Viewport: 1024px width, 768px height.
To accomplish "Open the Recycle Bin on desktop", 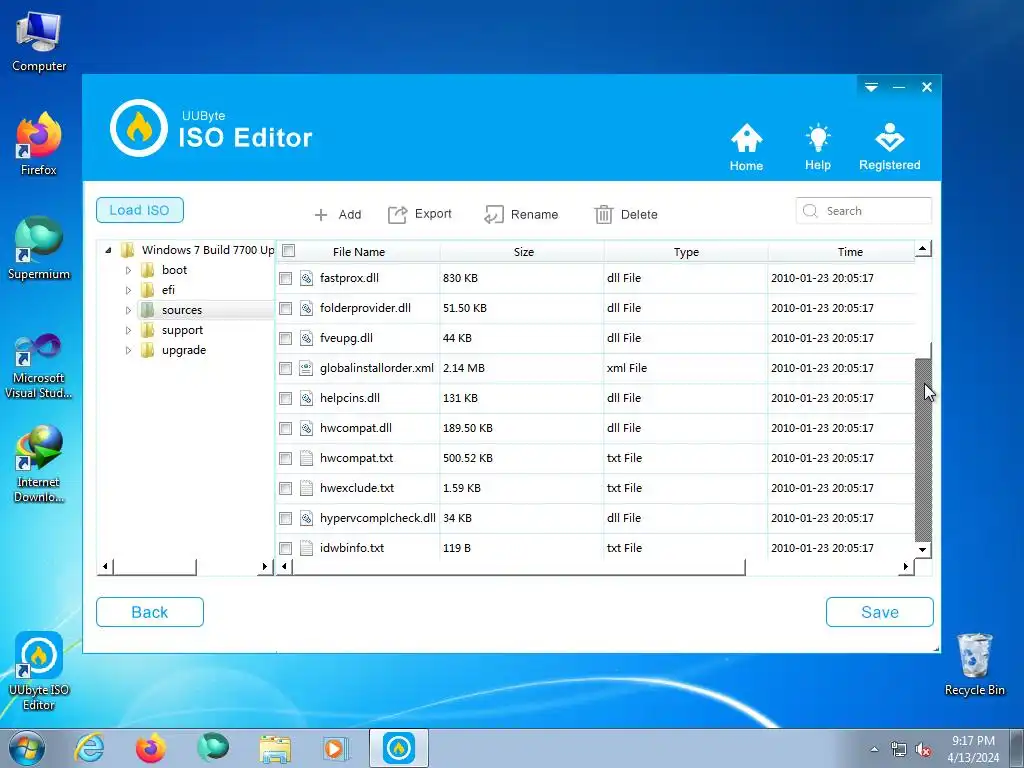I will tap(974, 665).
